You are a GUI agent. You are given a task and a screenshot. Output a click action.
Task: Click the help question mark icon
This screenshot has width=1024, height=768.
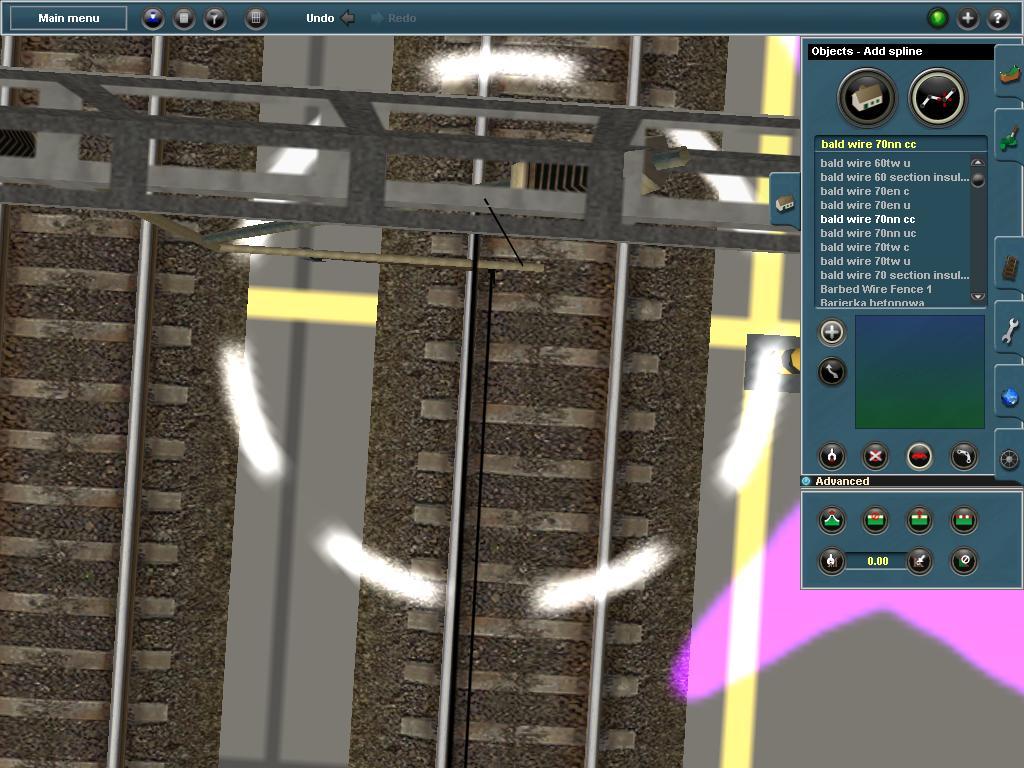coord(997,18)
